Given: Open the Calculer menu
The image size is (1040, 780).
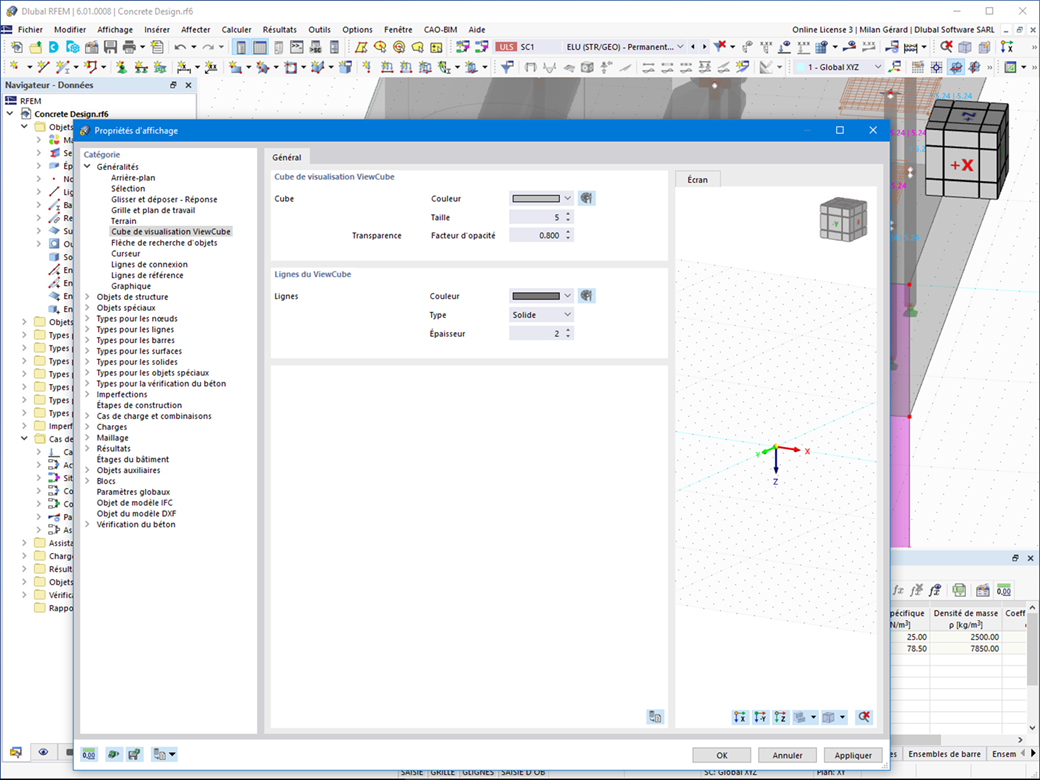Looking at the screenshot, I should click(236, 30).
